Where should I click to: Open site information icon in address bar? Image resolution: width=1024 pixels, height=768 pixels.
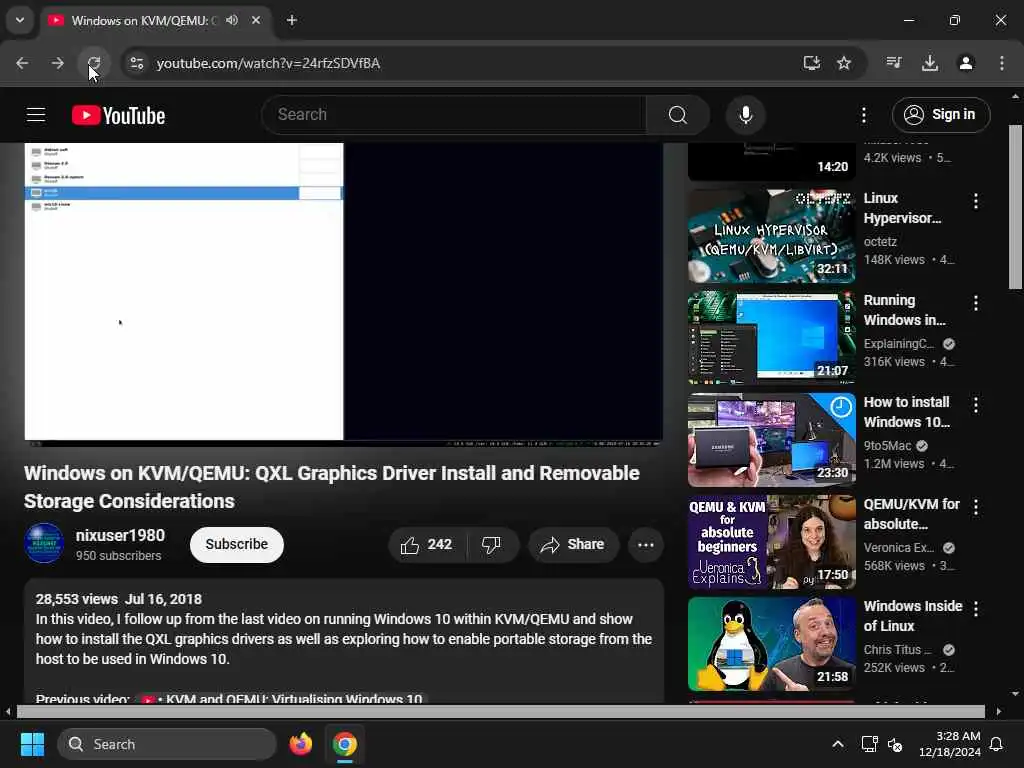(x=136, y=63)
